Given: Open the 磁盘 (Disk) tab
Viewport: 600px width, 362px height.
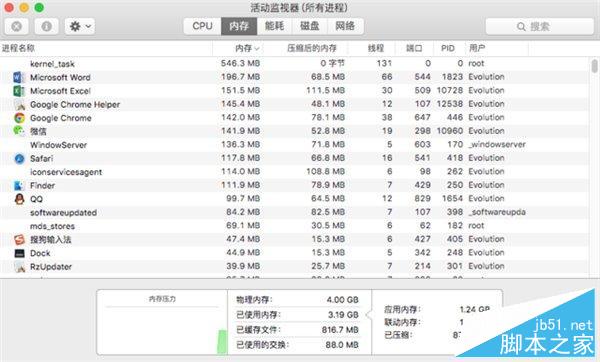Looking at the screenshot, I should (309, 26).
